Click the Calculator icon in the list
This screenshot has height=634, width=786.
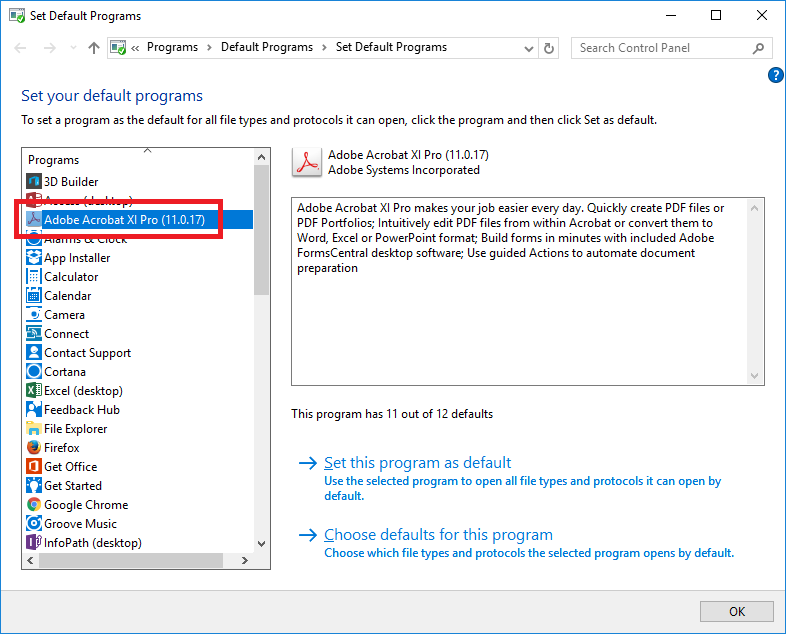(x=34, y=276)
